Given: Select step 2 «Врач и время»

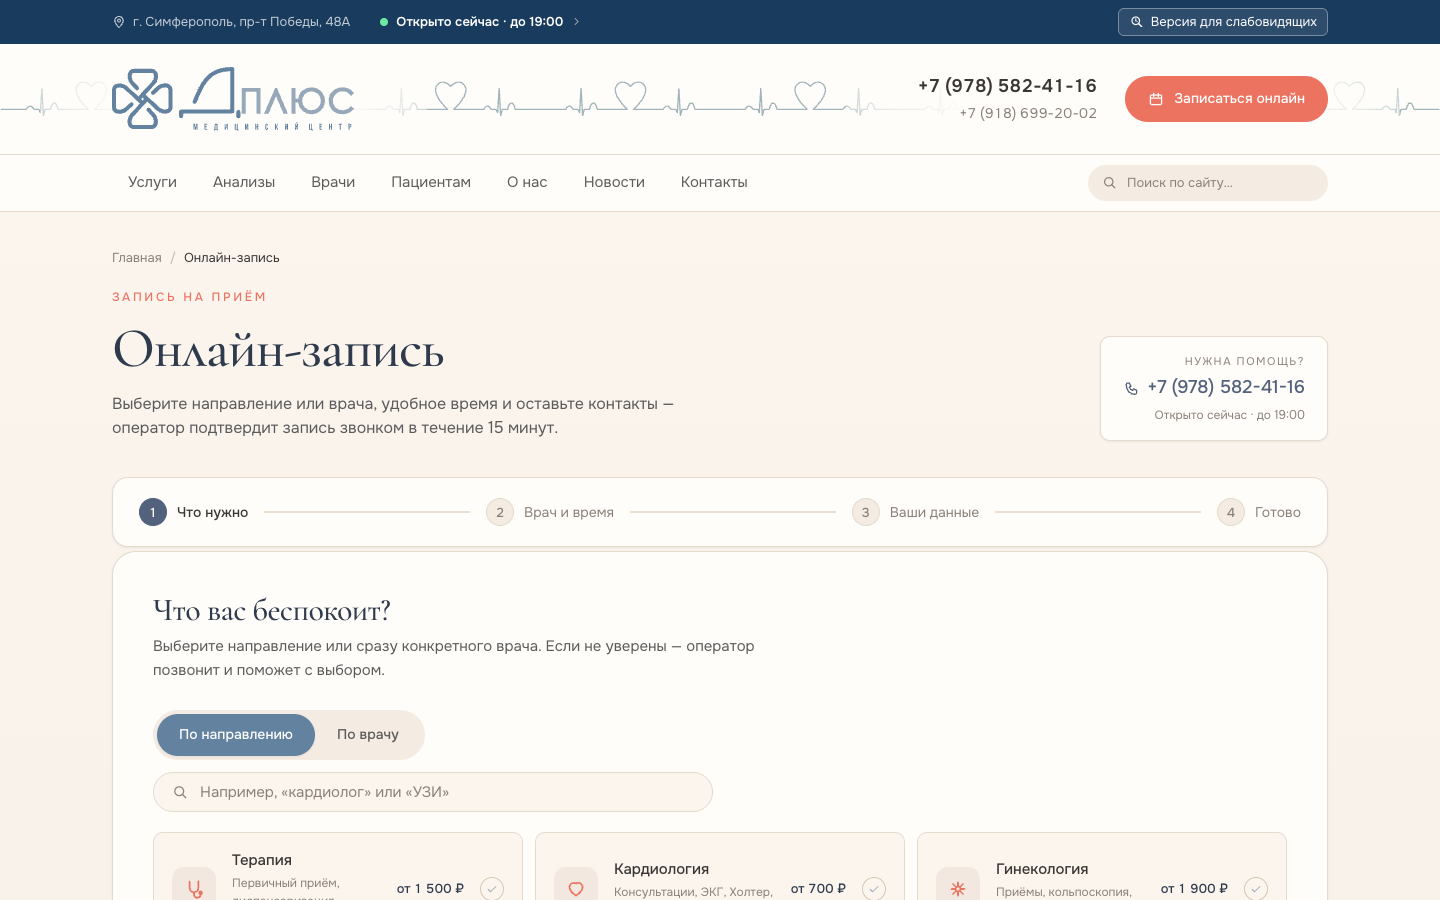Looking at the screenshot, I should coord(550,512).
